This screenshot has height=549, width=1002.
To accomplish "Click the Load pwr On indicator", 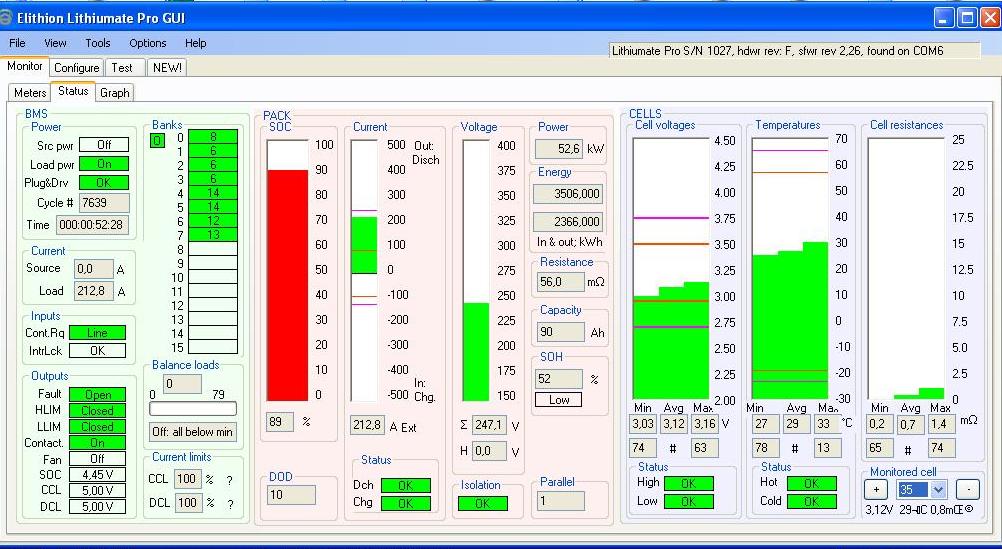I will point(104,164).
